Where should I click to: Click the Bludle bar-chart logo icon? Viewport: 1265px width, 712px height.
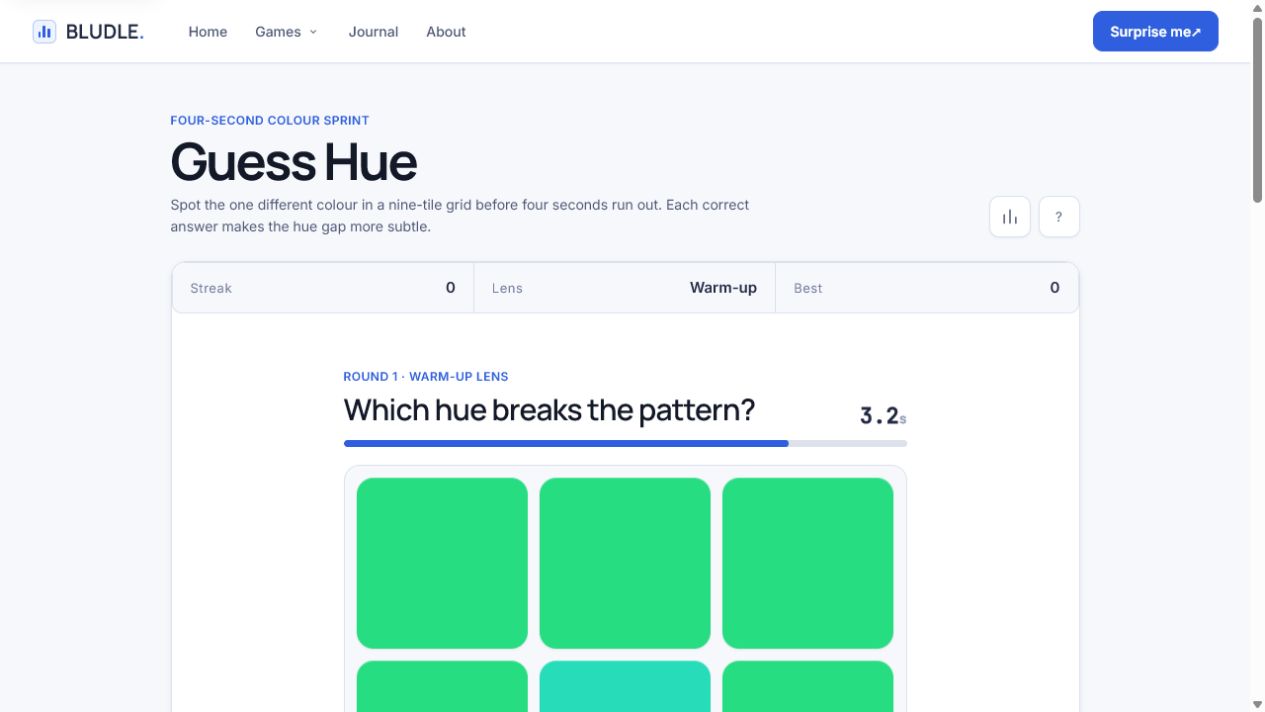44,32
